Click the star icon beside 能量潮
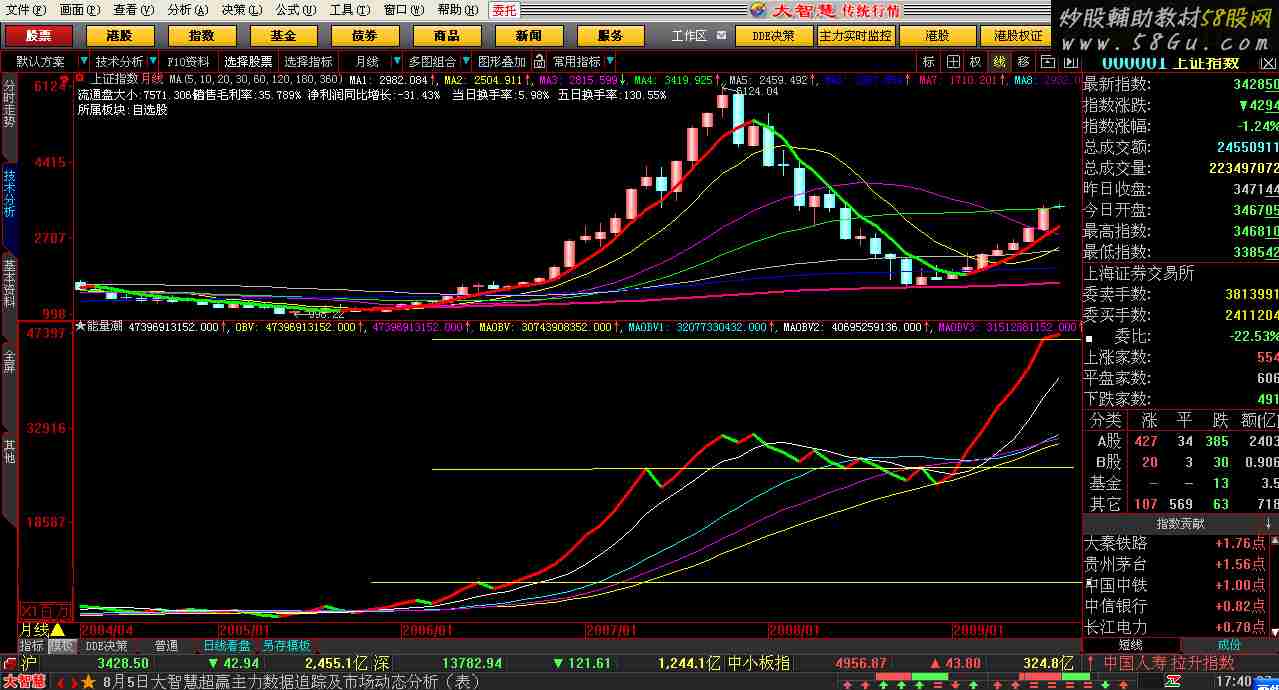Image resolution: width=1279 pixels, height=690 pixels. tap(81, 326)
